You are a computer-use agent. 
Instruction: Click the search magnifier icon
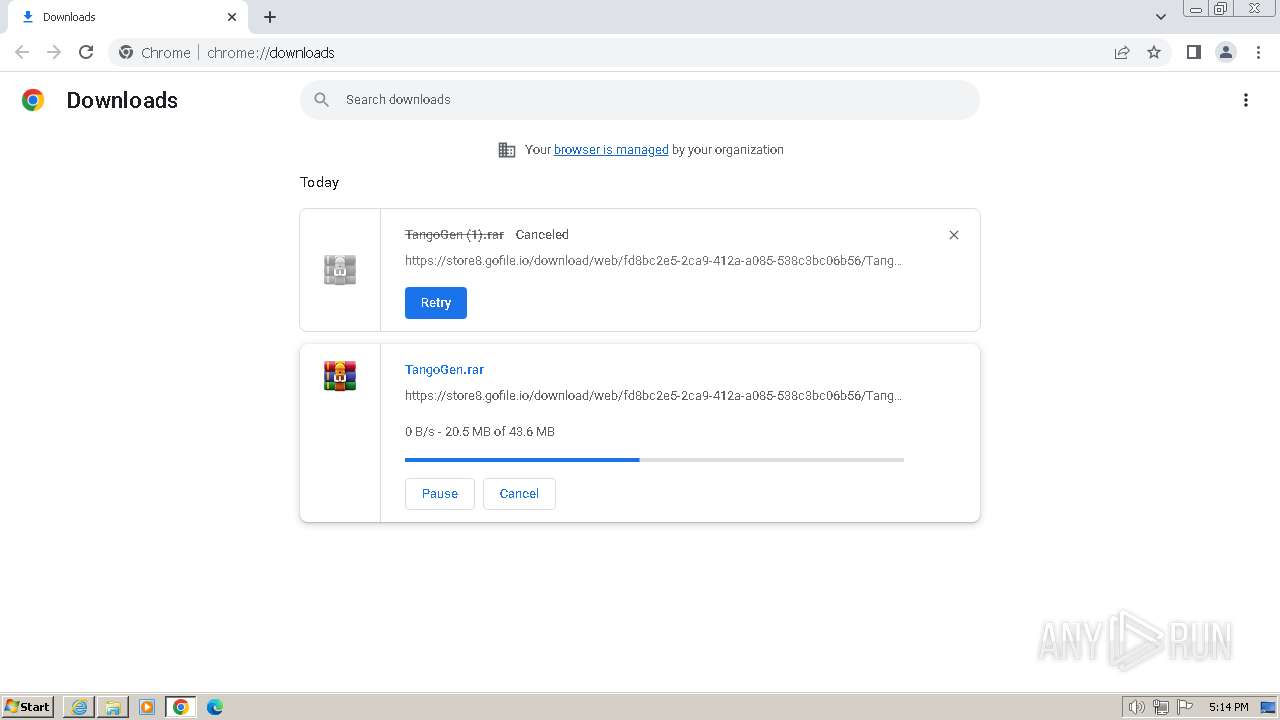321,100
